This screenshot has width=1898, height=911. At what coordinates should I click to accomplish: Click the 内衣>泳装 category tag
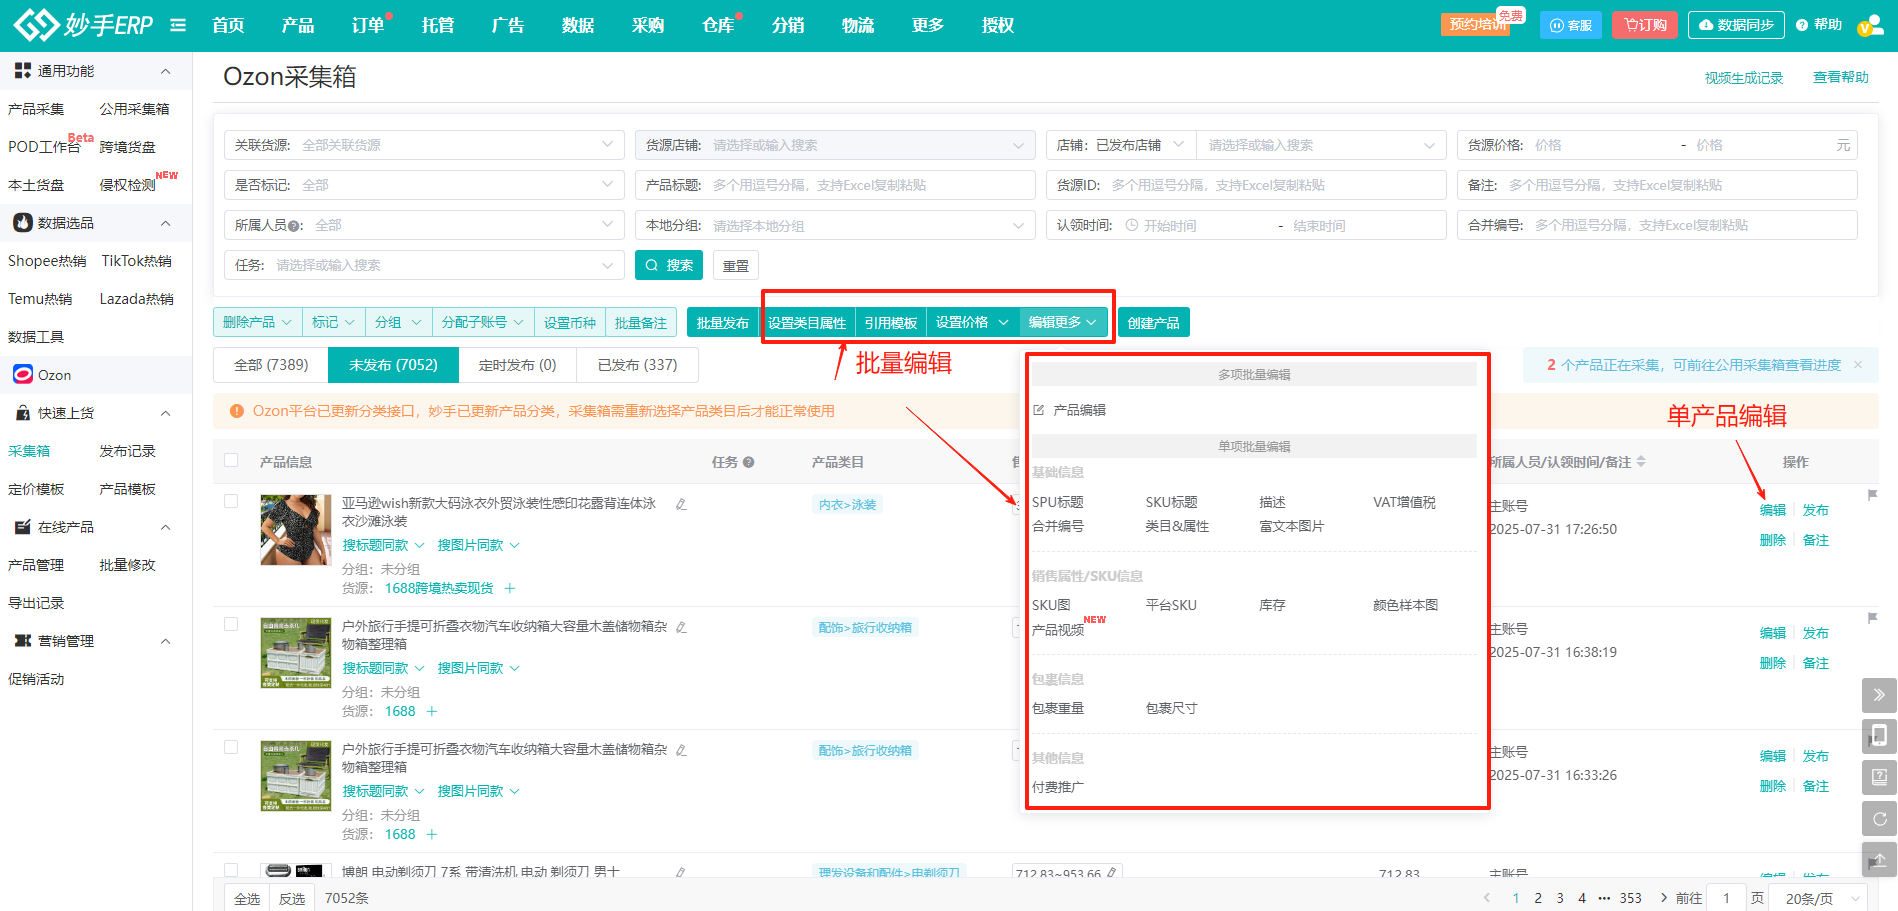(x=848, y=504)
